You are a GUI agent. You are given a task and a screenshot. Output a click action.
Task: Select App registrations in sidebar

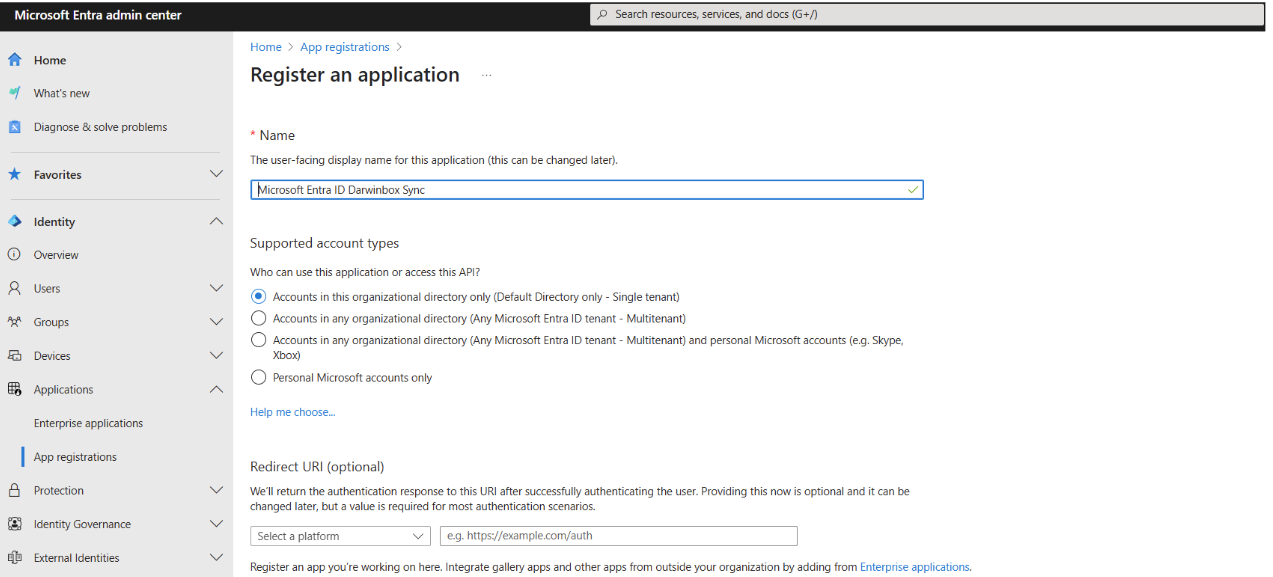click(75, 457)
